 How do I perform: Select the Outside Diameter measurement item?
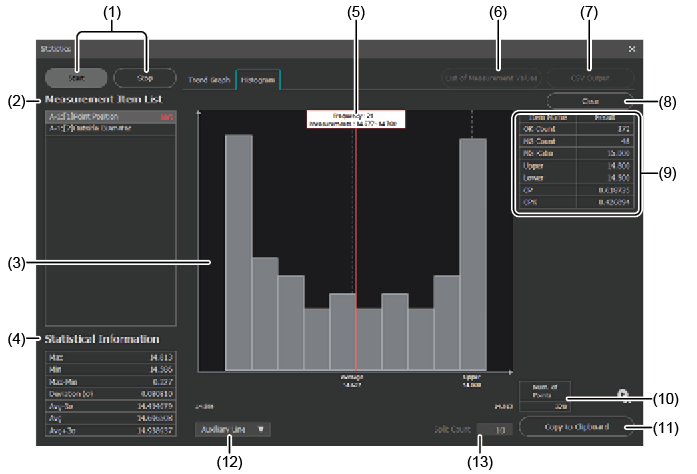(x=110, y=129)
